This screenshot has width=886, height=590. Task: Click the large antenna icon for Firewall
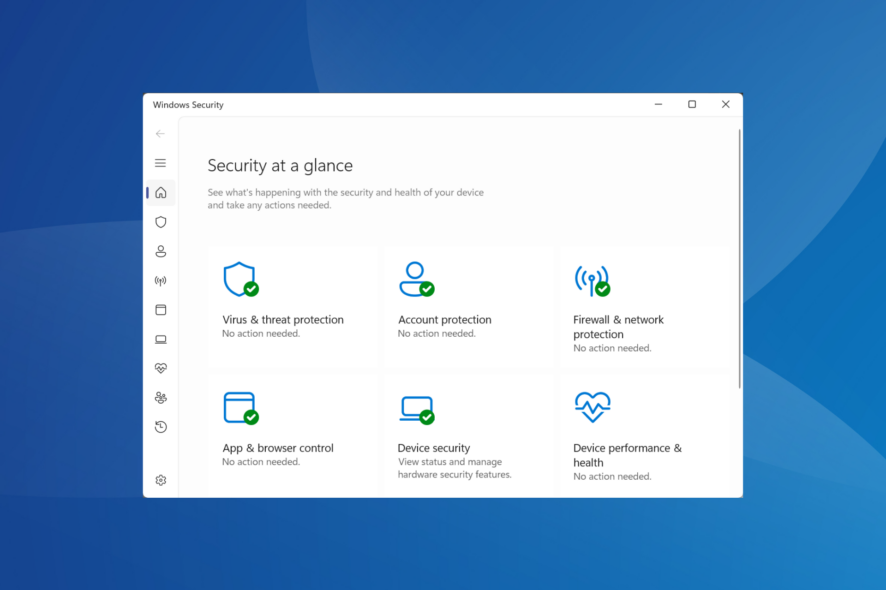tap(592, 280)
